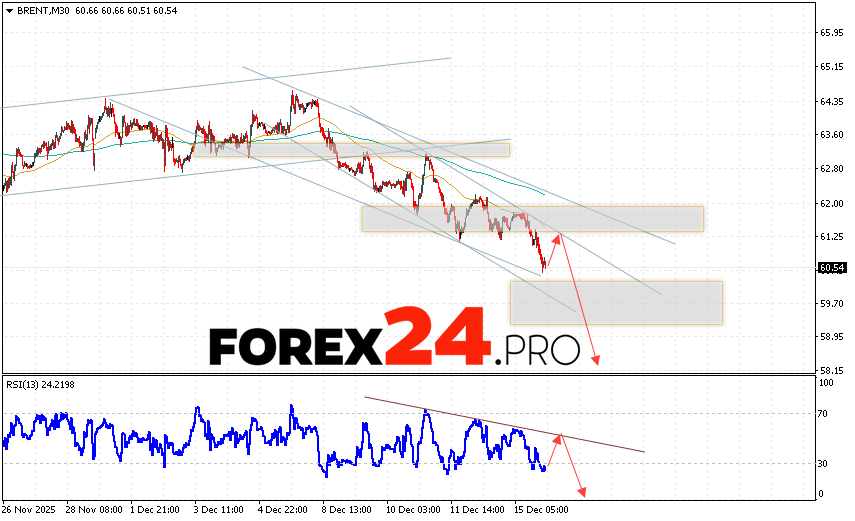Click the RSI(13) 24.2198 indicator label
This screenshot has height=521, width=855.
point(40,385)
